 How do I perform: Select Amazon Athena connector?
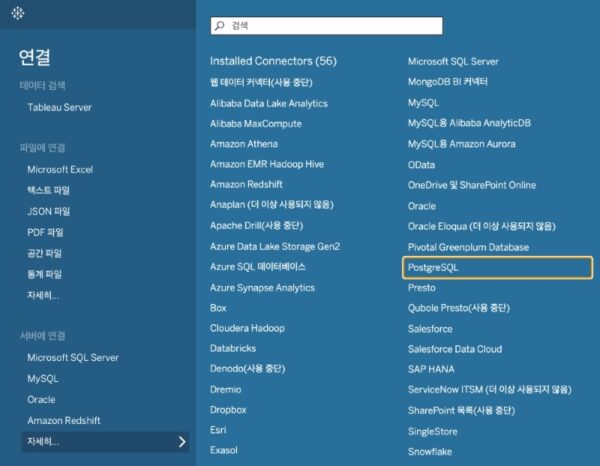244,144
